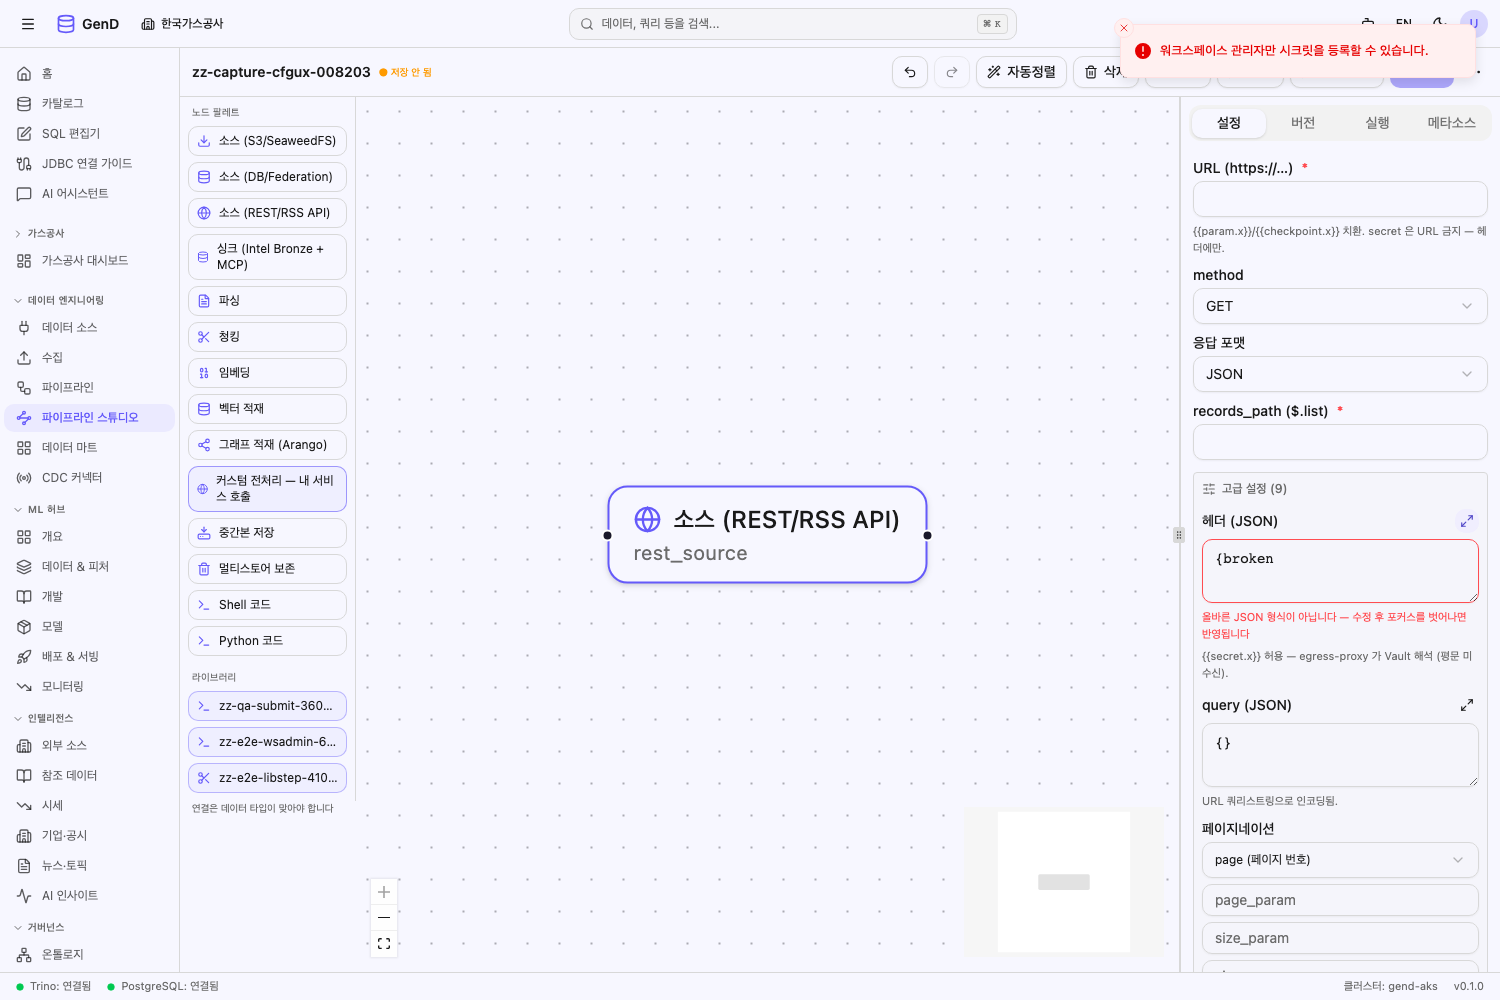Add Shell 코드 node from palette
Screen dimensions: 1500x1000
click(x=267, y=605)
